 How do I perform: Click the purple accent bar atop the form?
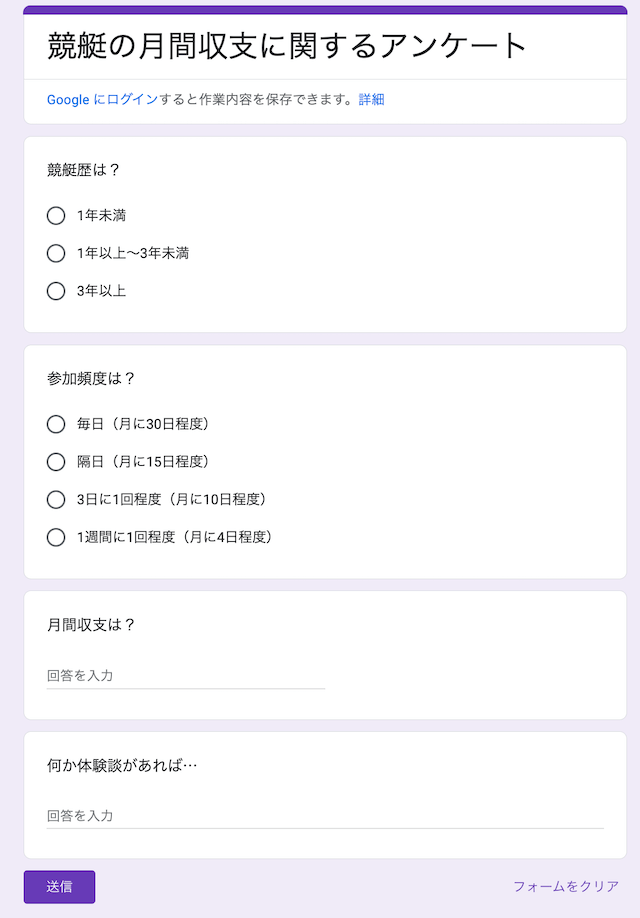point(324,9)
